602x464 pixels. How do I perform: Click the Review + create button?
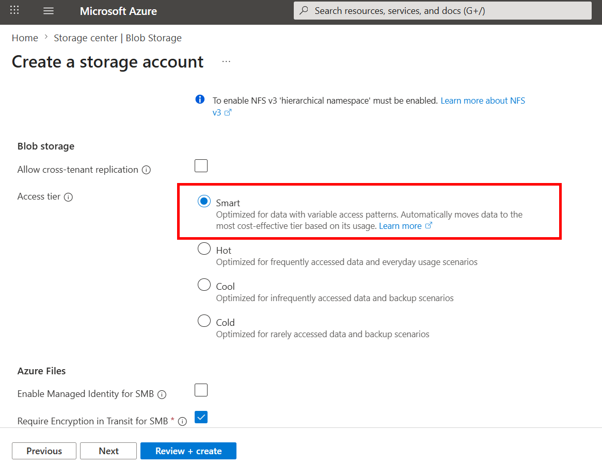[x=188, y=451]
